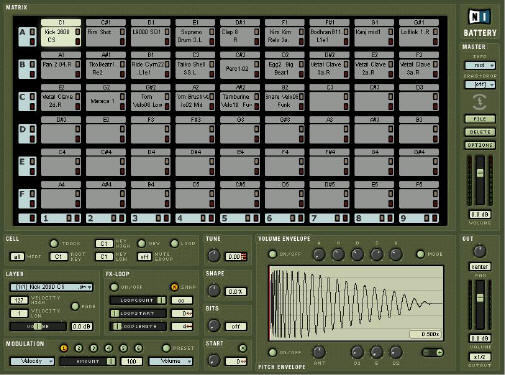505x375 pixels.
Task: Click the pitch envelope D2 knob
Action: (x=396, y=352)
